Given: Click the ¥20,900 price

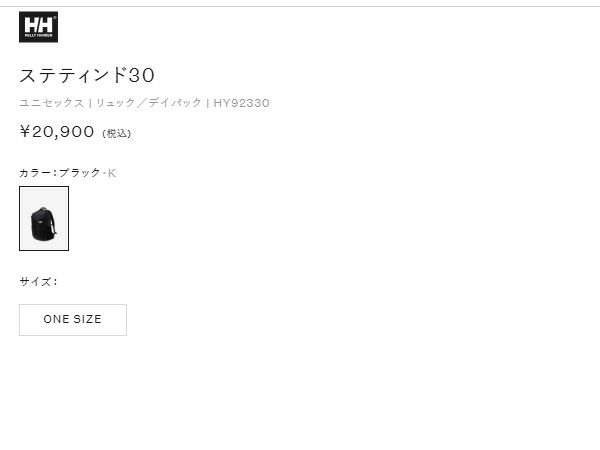Looking at the screenshot, I should pos(57,131).
